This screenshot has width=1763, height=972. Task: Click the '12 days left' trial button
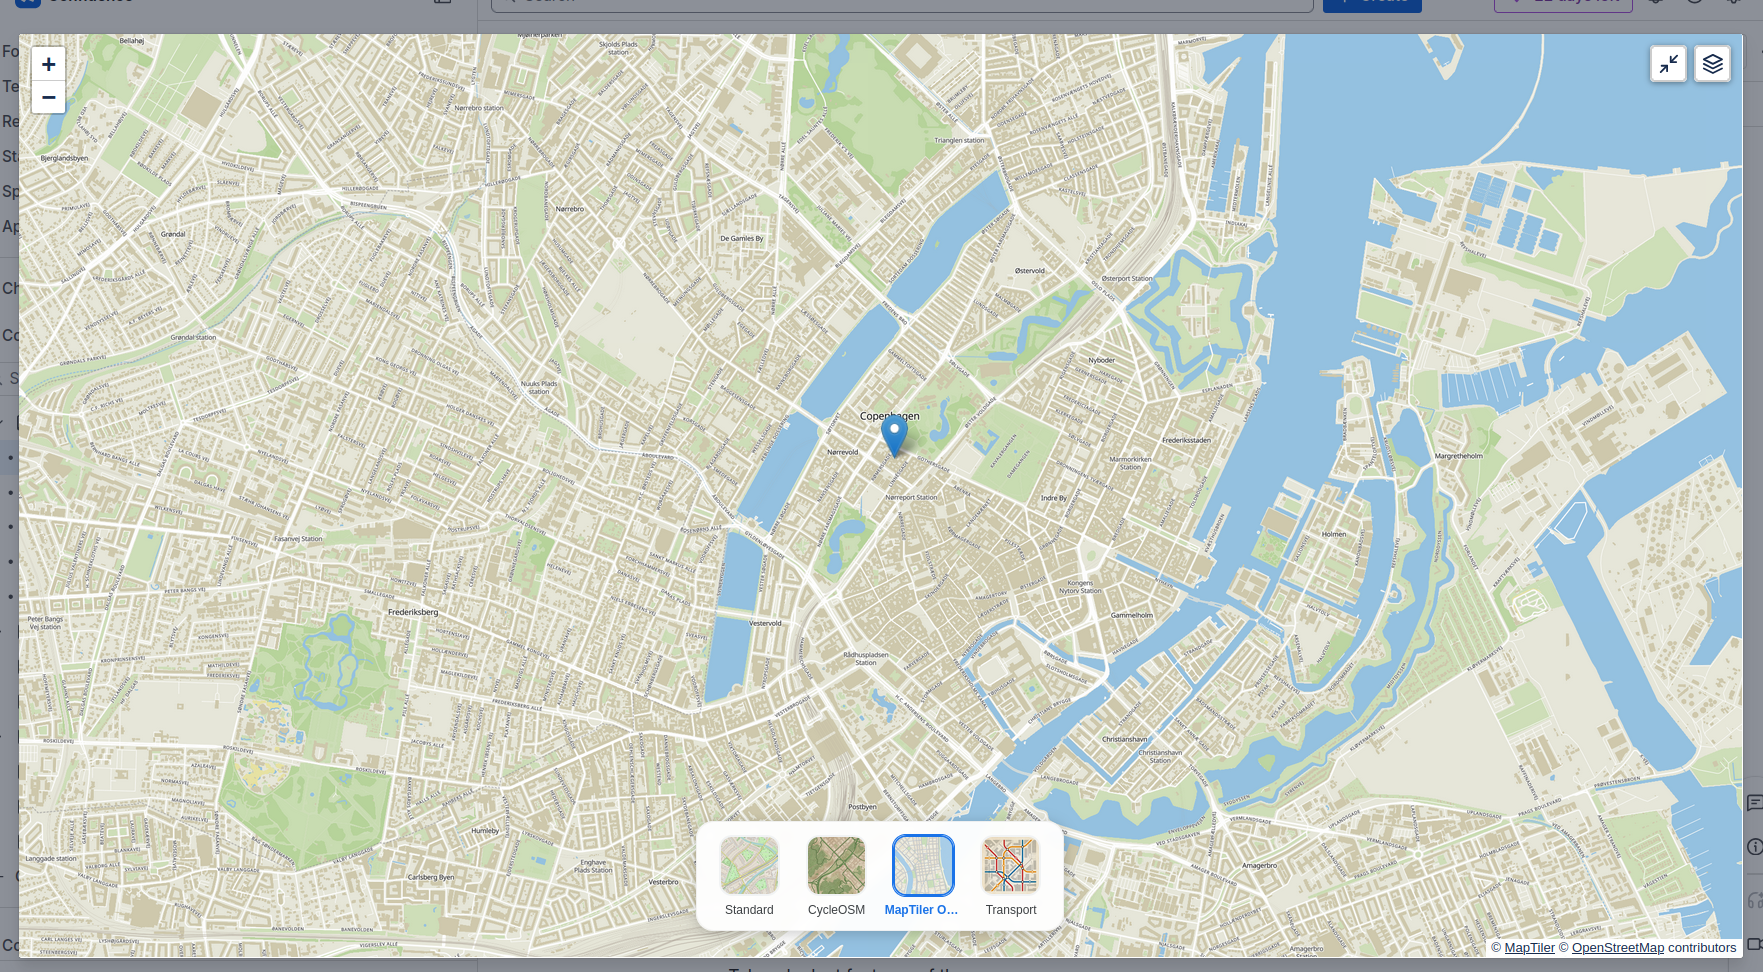coord(1563,3)
